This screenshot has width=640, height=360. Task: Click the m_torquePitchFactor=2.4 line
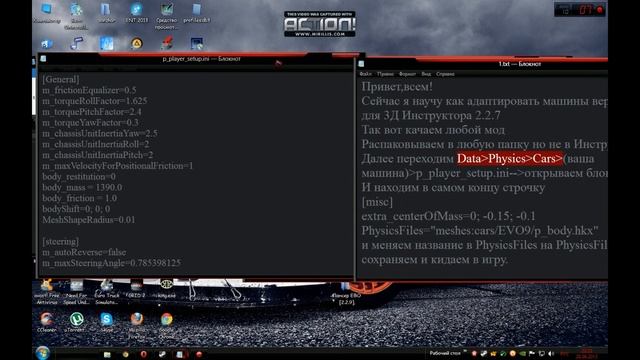(91, 112)
